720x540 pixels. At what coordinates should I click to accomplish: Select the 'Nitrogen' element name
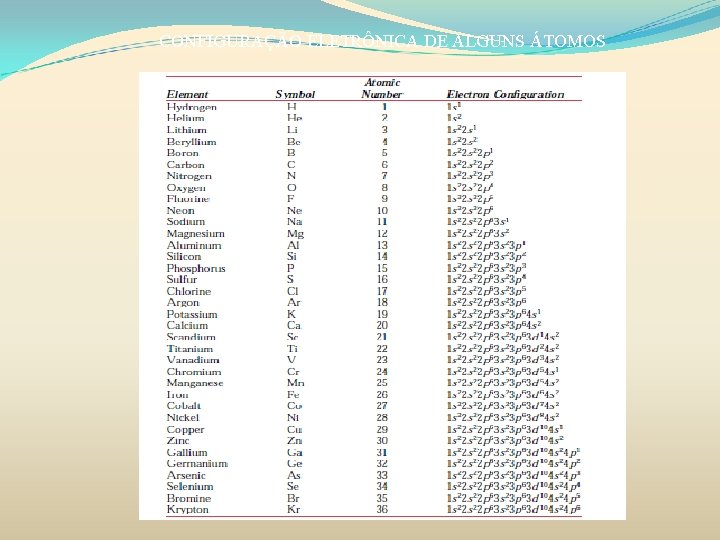189,176
